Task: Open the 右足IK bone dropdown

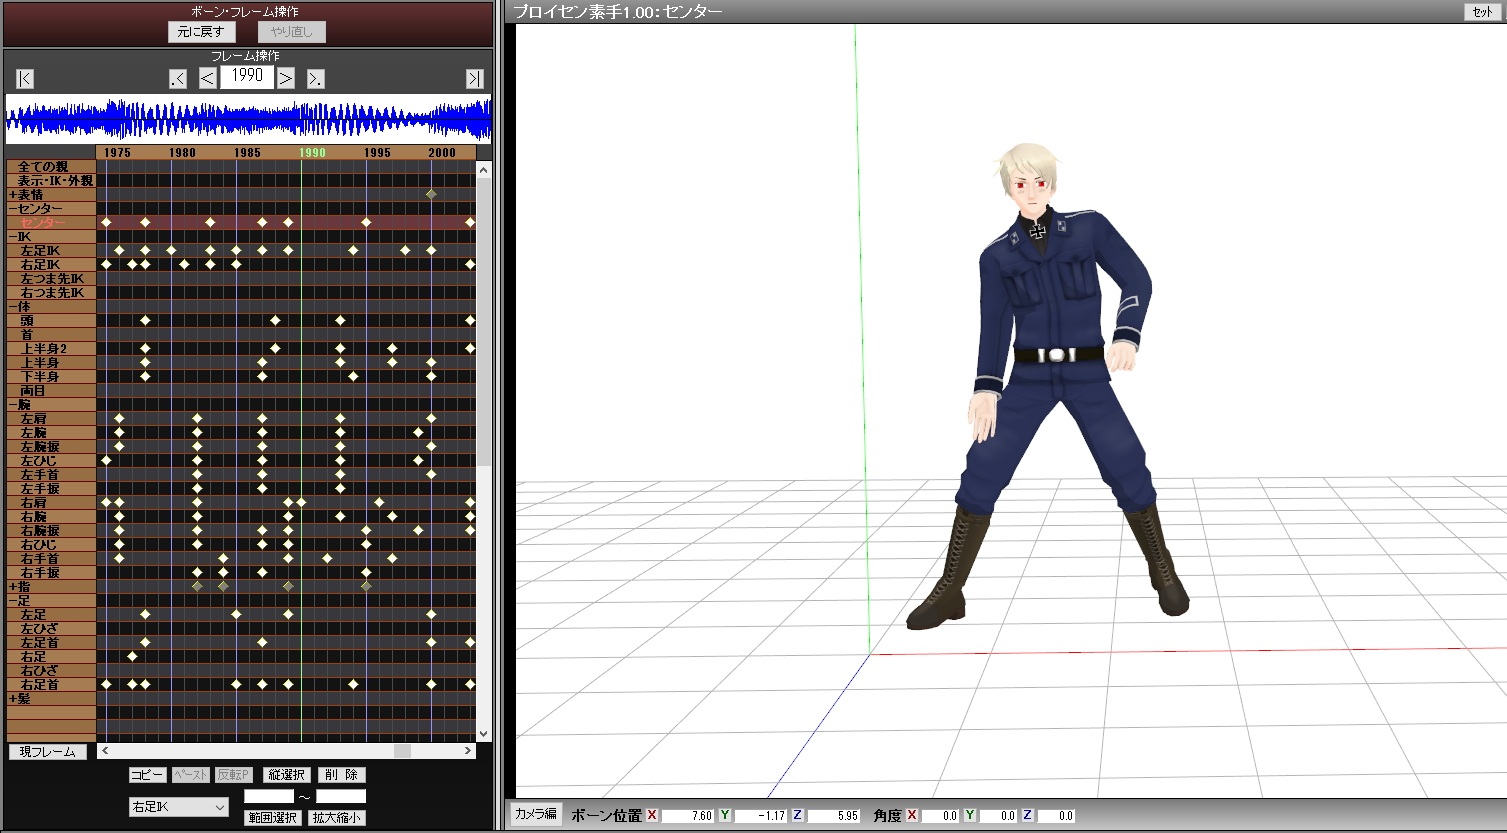Action: pyautogui.click(x=179, y=806)
